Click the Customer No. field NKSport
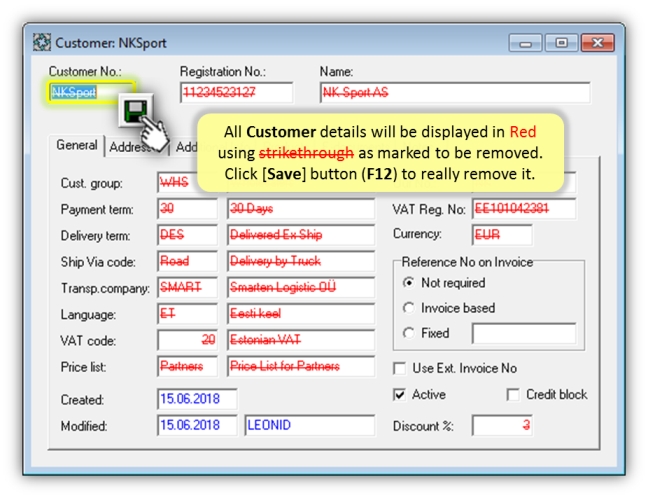The height and width of the screenshot is (498, 648). [91, 92]
